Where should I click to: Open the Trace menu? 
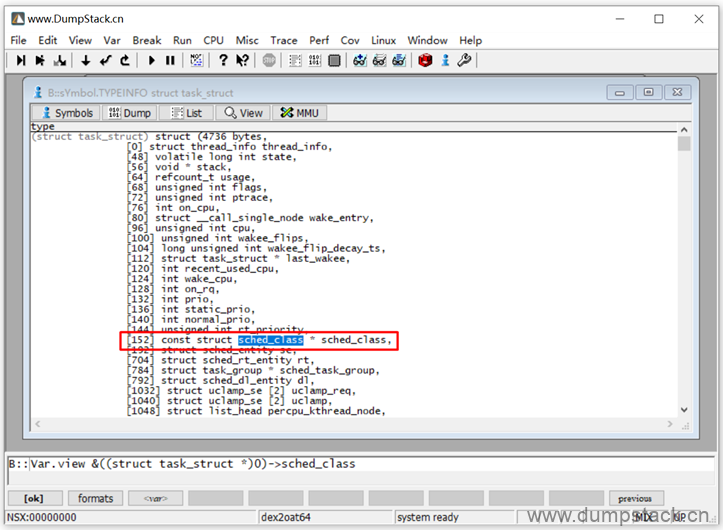point(284,40)
